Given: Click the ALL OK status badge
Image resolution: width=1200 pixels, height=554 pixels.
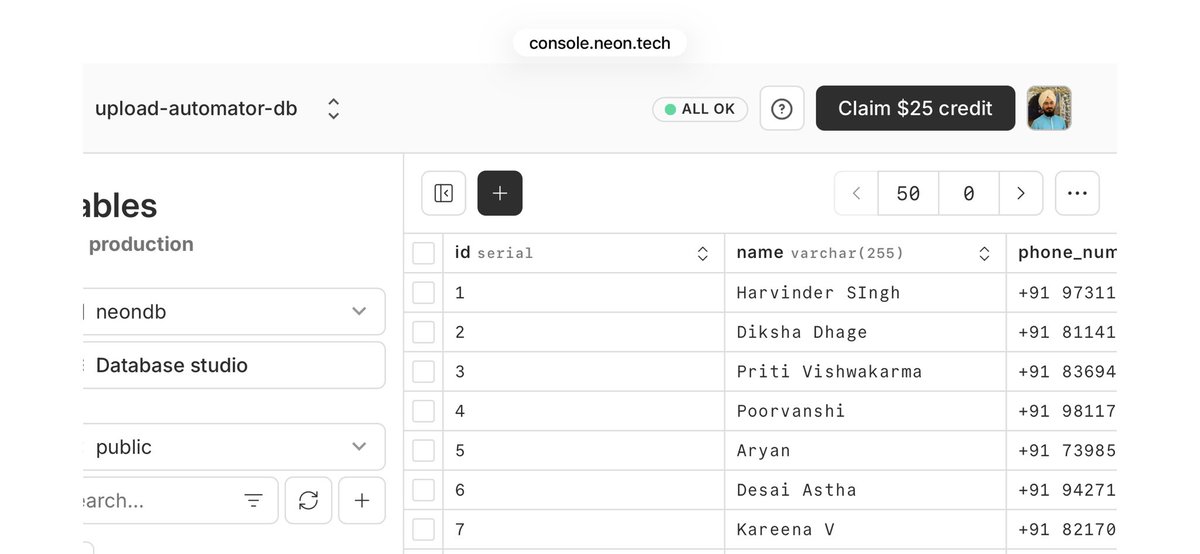Looking at the screenshot, I should click(700, 109).
